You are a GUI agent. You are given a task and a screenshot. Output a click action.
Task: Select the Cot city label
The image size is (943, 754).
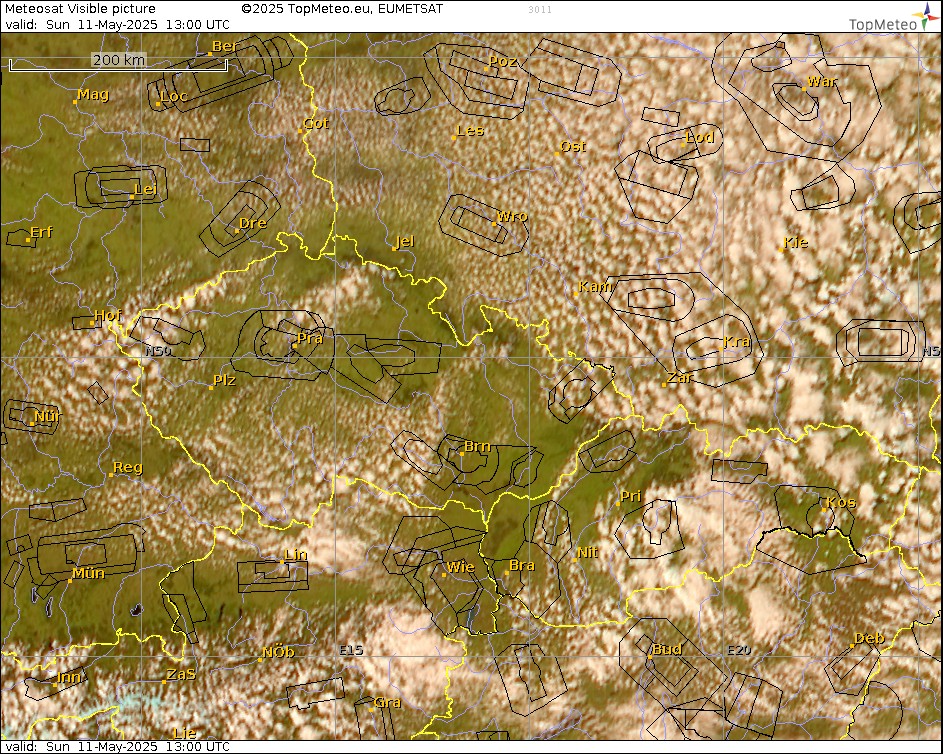pos(316,123)
